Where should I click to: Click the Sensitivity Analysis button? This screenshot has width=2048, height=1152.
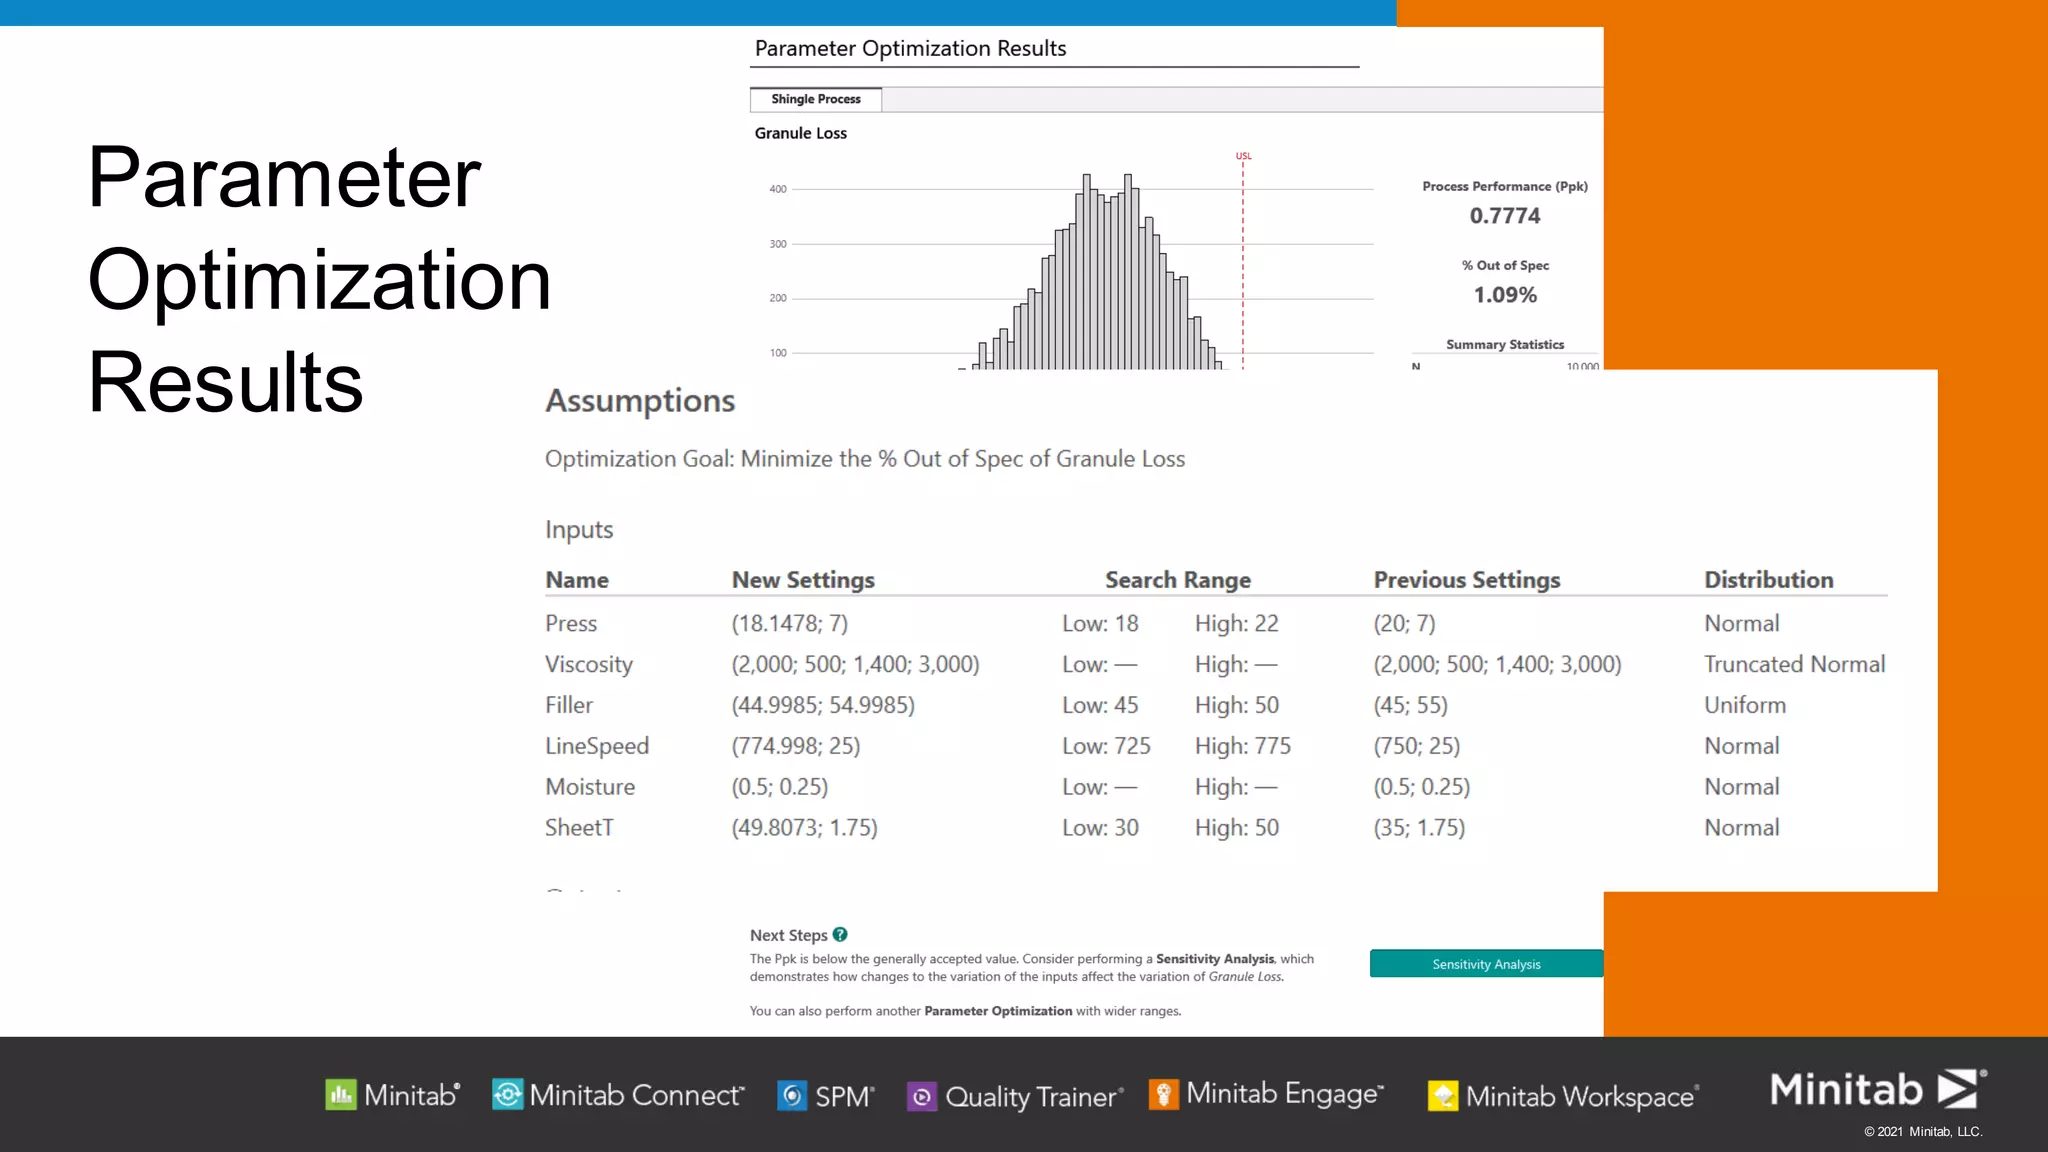coord(1486,964)
